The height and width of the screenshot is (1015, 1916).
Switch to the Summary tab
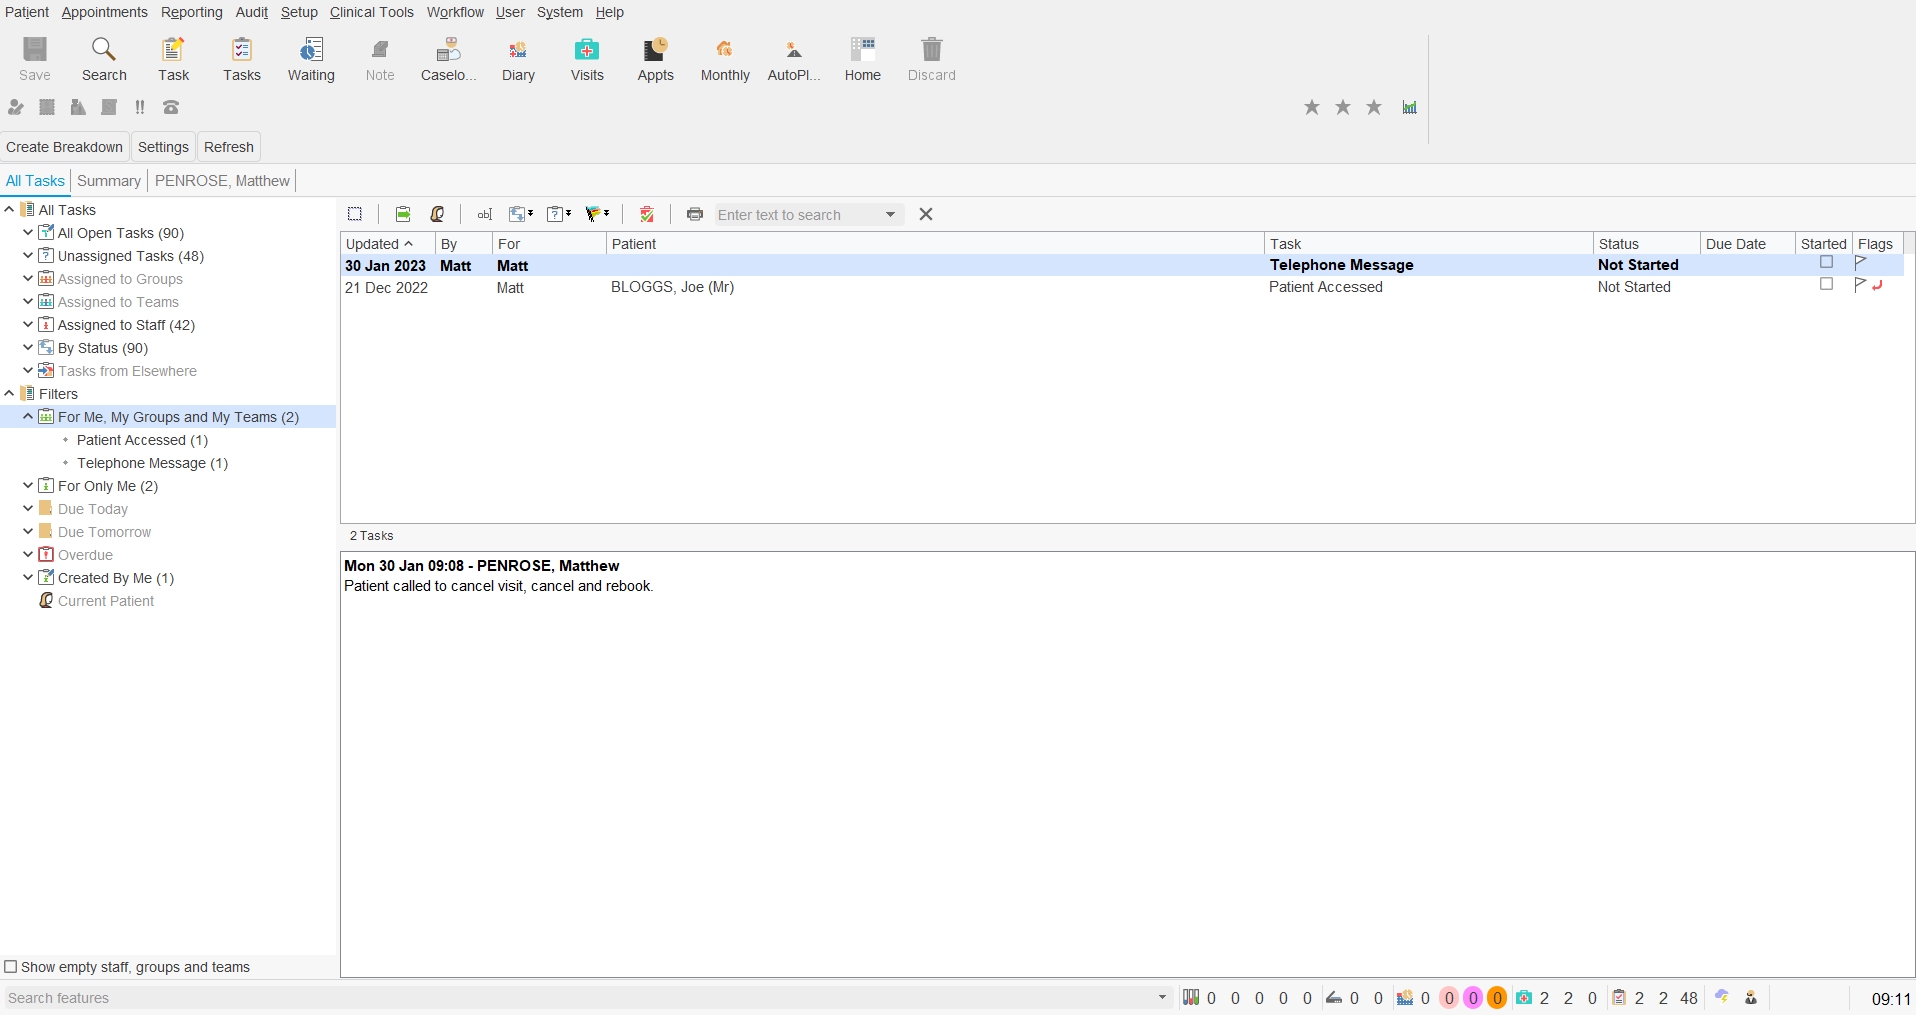point(108,181)
